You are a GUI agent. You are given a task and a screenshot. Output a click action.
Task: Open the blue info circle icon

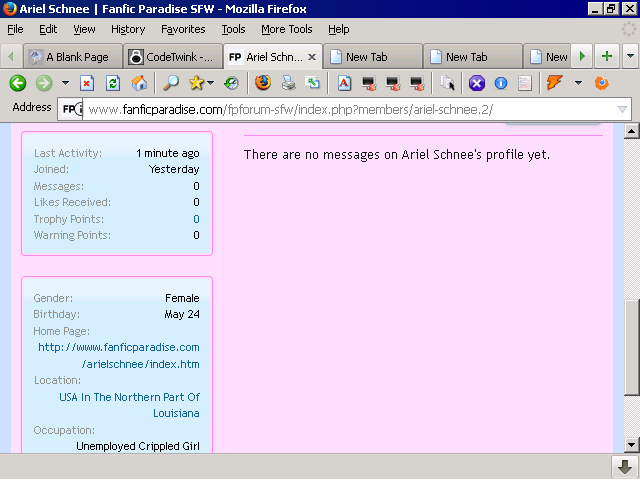pos(501,83)
